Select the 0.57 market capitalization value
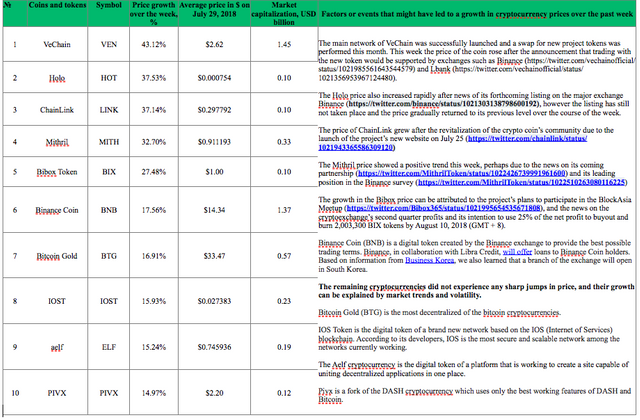The height and width of the screenshot is (420, 640). 284,256
